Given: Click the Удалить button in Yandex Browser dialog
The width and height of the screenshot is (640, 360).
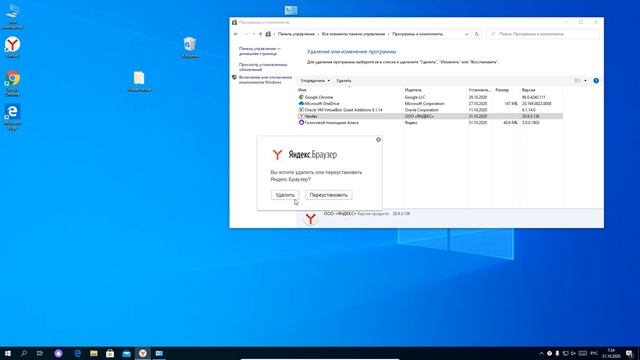Looking at the screenshot, I should click(x=284, y=195).
